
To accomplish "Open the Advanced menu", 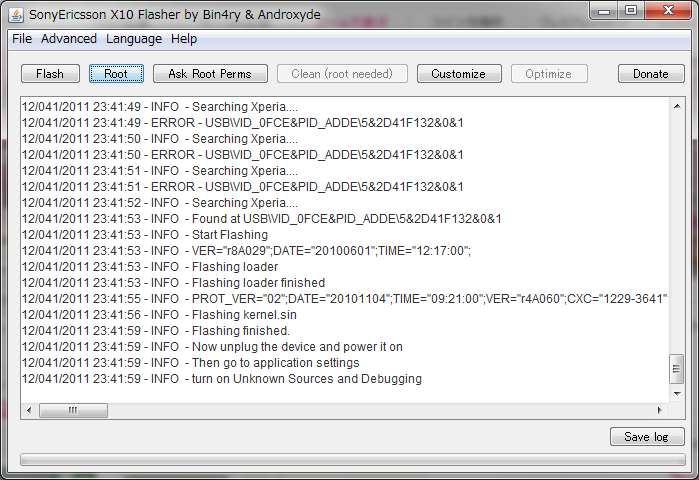I will click(x=69, y=39).
